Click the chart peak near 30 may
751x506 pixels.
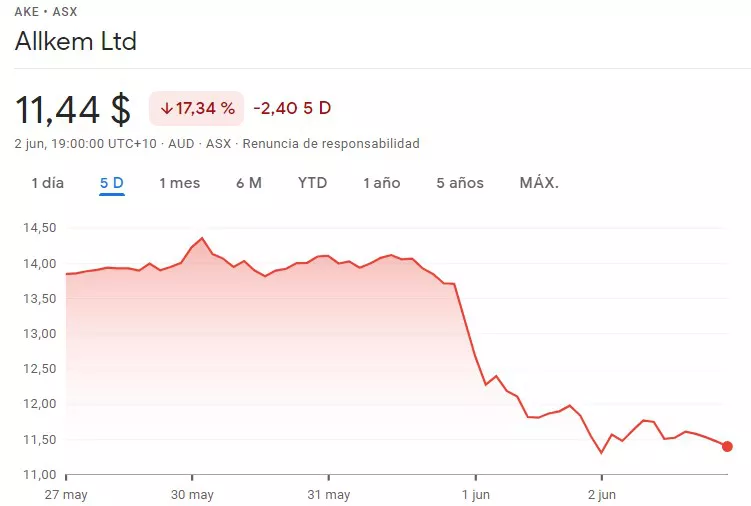coord(202,238)
